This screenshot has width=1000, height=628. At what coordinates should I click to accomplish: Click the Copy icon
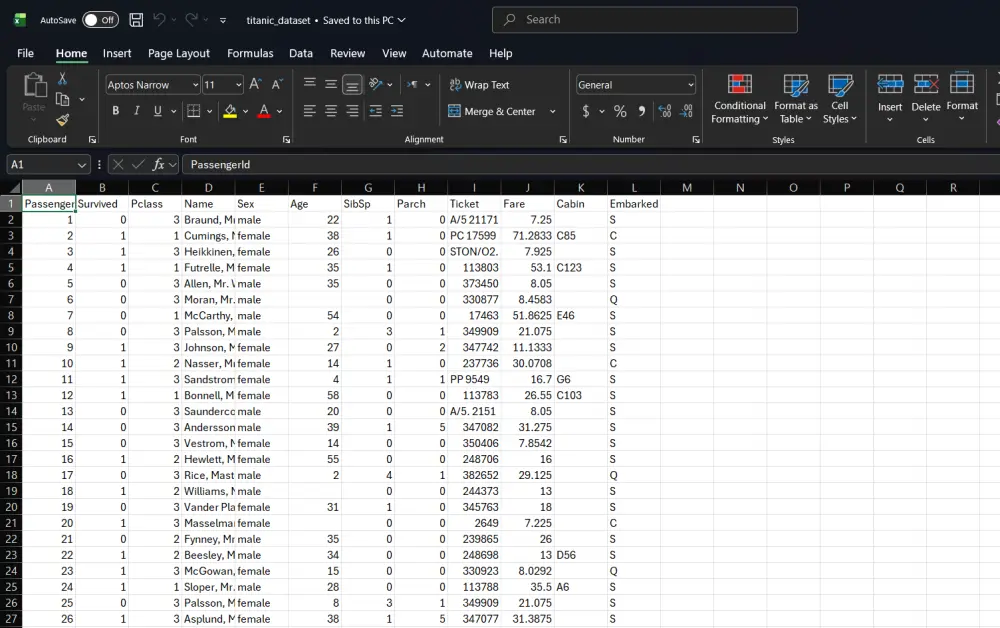(x=62, y=99)
